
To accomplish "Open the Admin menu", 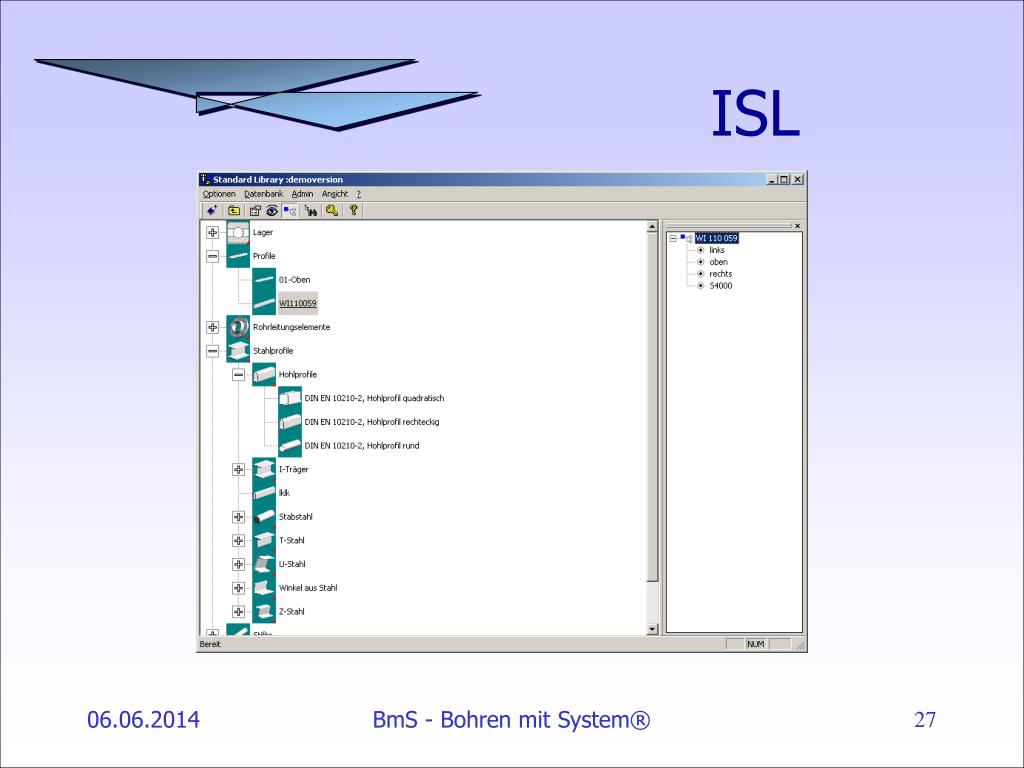I will tap(302, 194).
